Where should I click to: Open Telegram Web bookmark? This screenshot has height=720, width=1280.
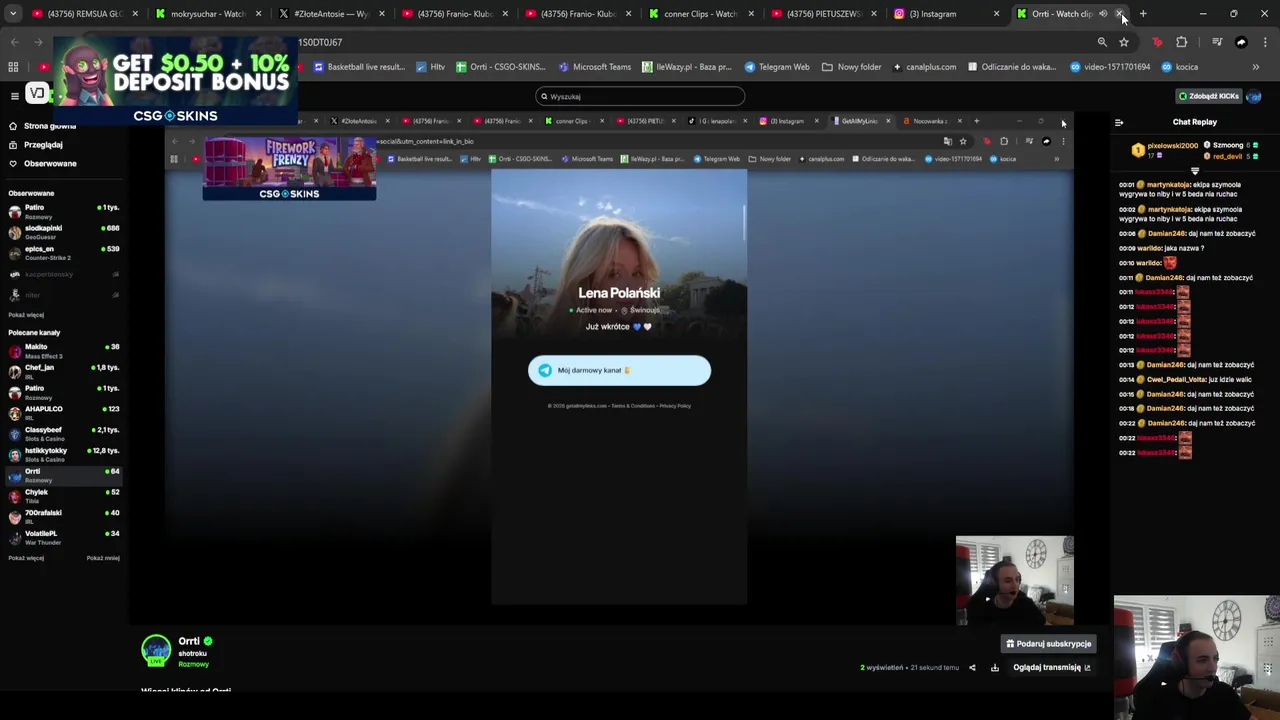pos(777,67)
